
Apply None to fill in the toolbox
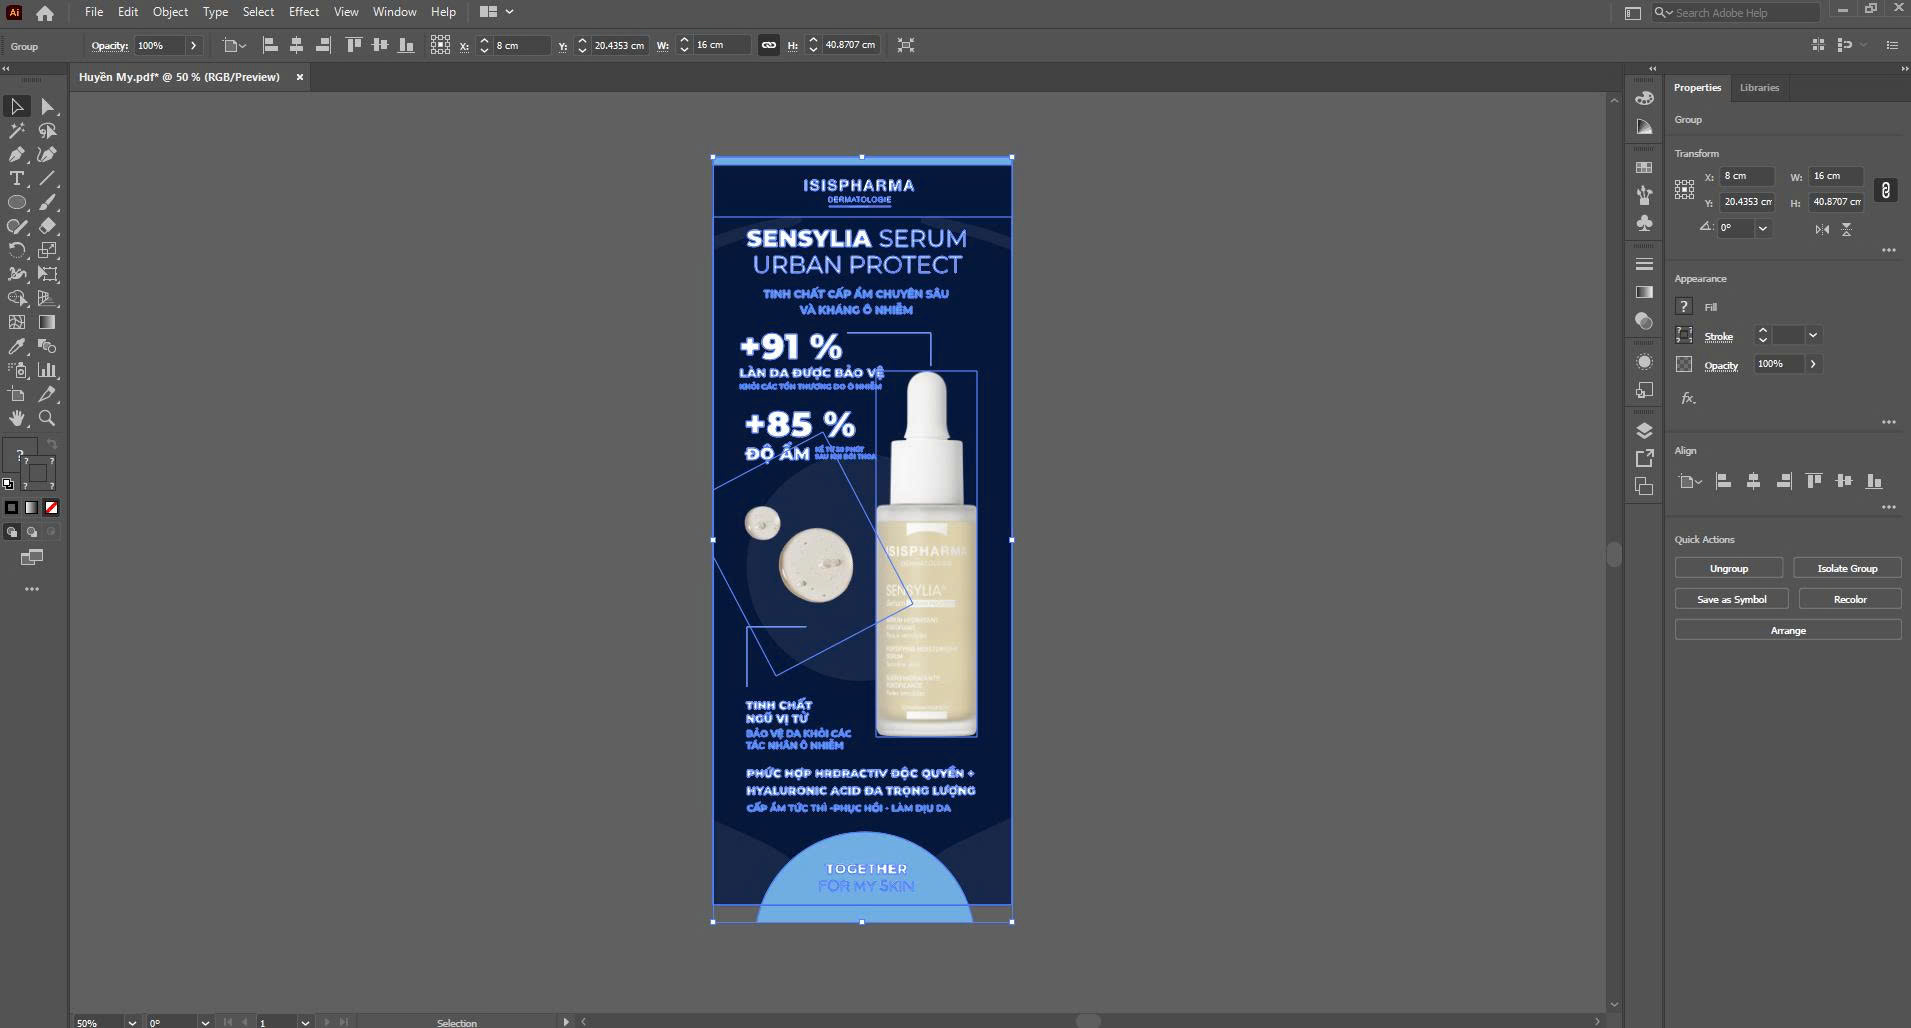tap(51, 508)
